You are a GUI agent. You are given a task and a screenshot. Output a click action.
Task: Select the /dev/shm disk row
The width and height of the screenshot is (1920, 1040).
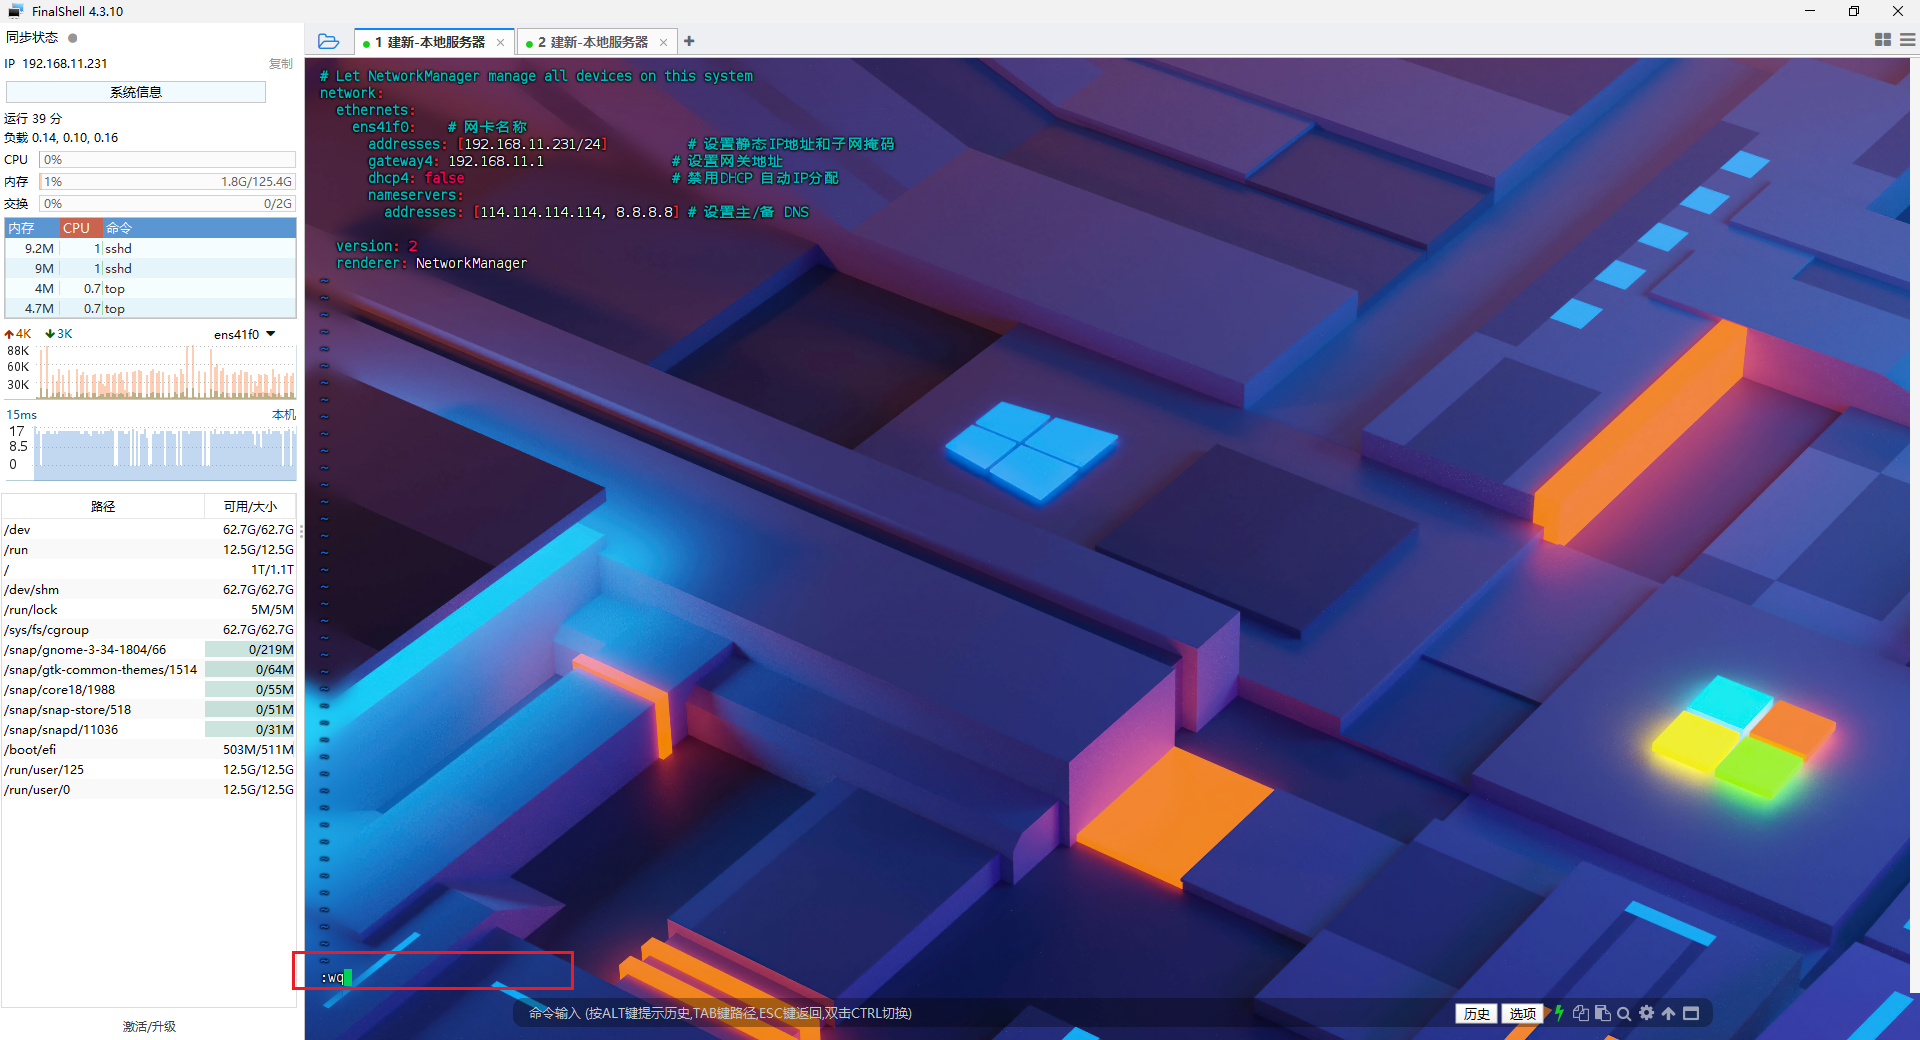[x=149, y=590]
